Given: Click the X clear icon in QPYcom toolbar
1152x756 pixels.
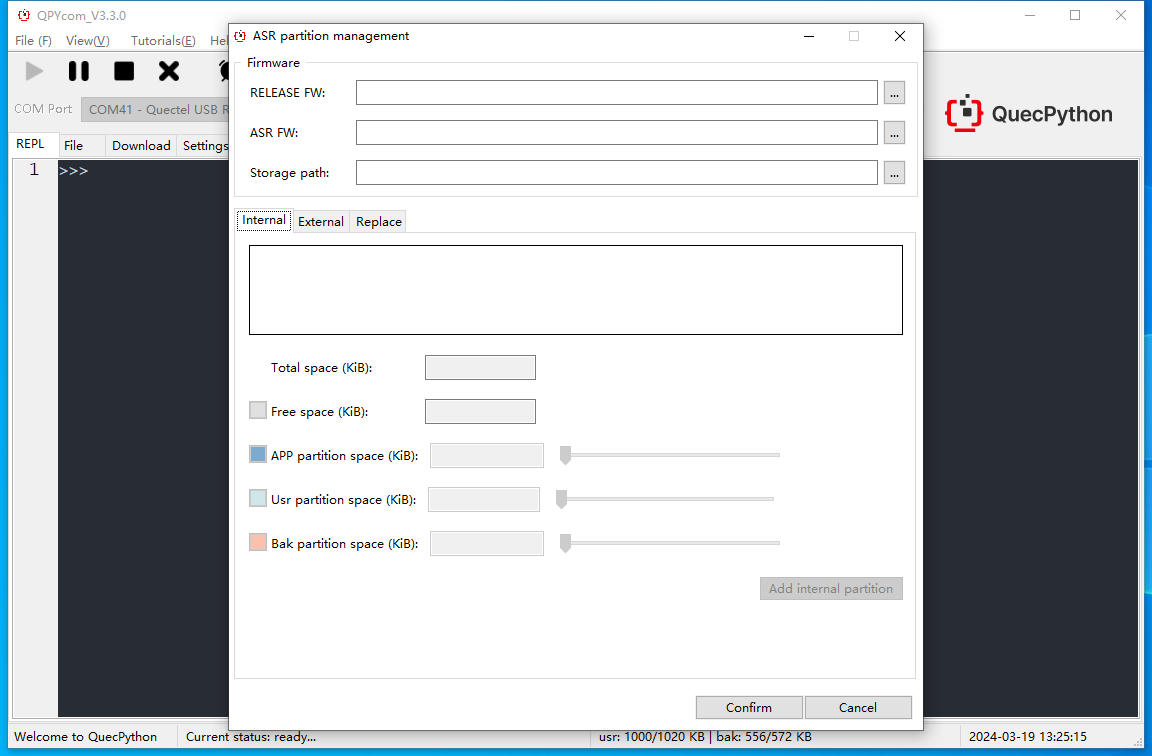Looking at the screenshot, I should click(x=169, y=71).
